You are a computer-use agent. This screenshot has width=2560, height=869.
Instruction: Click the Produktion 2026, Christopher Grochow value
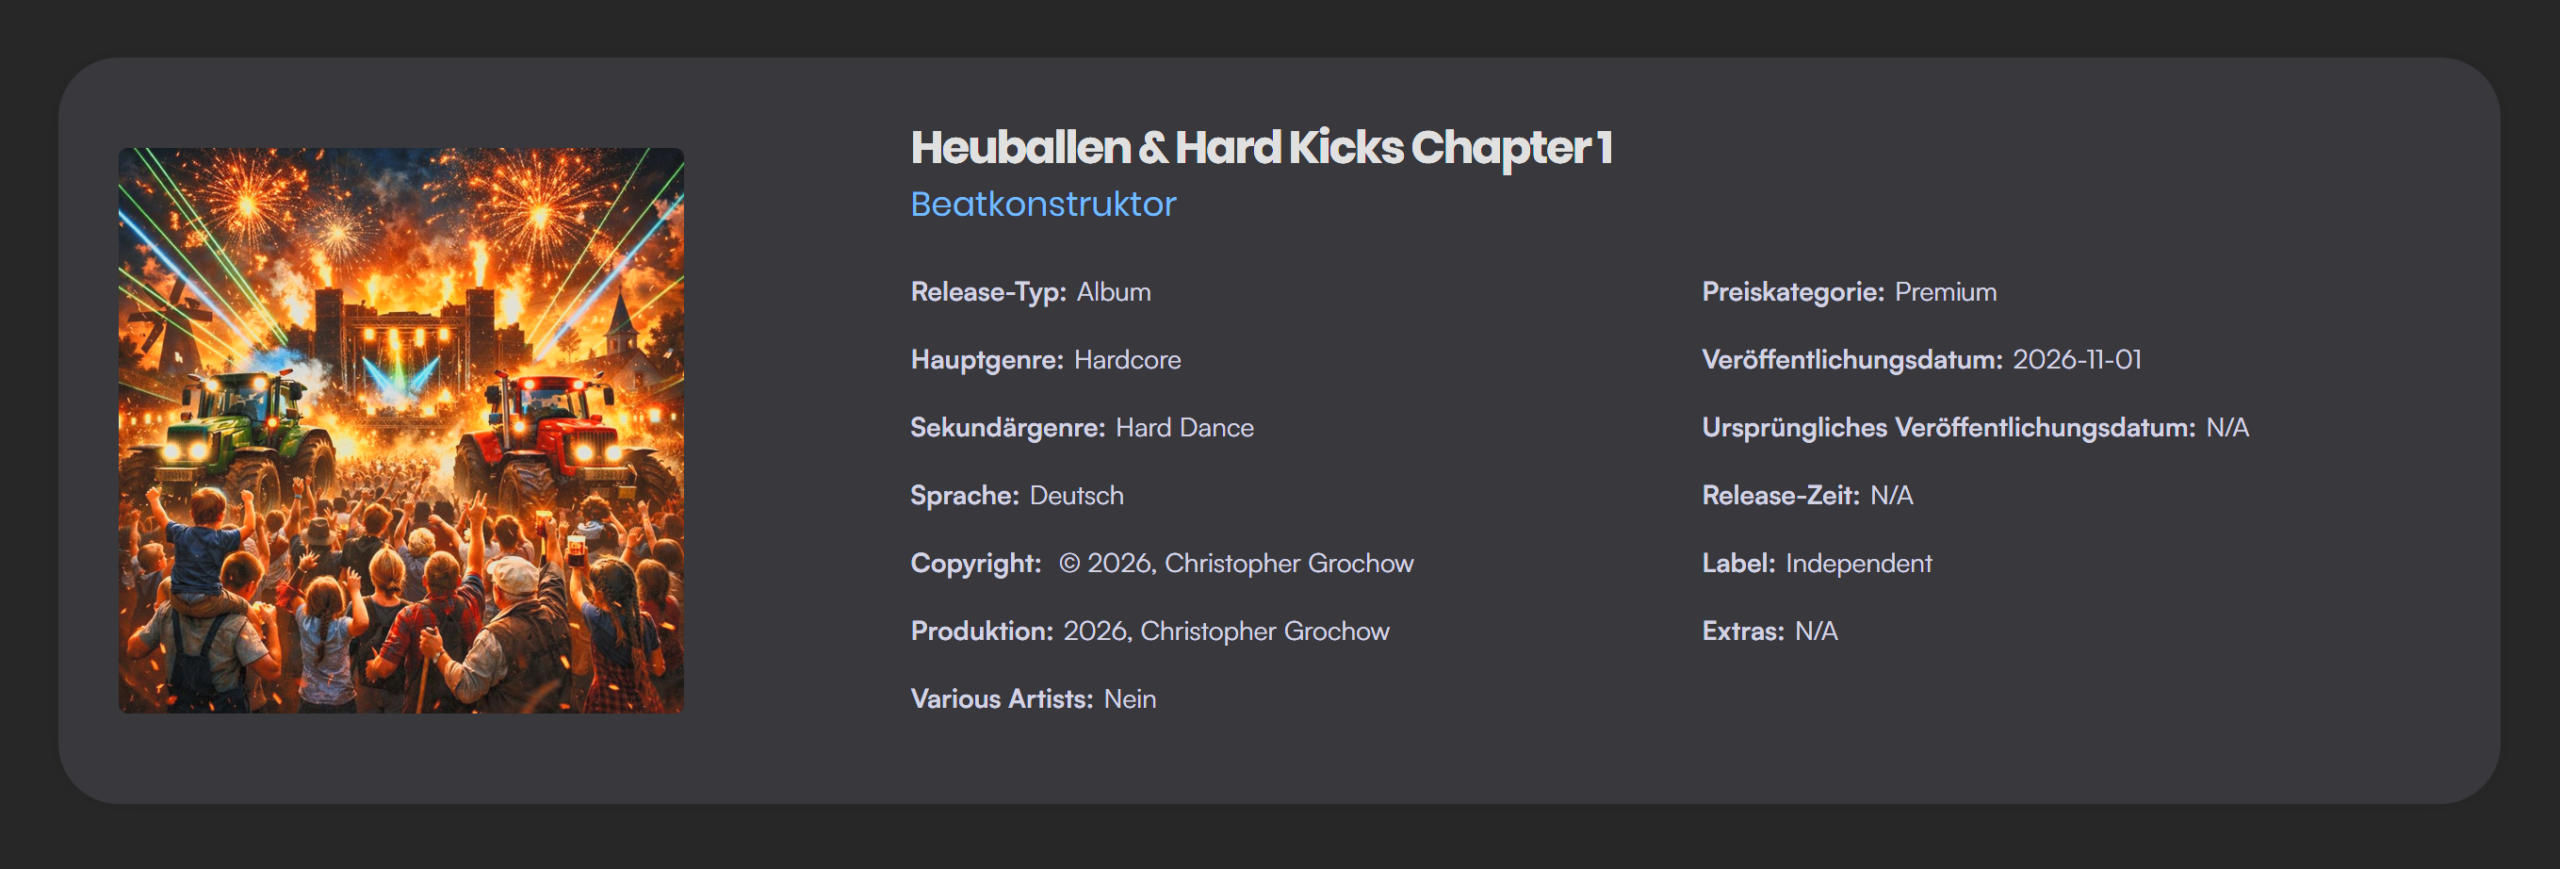pos(1226,632)
